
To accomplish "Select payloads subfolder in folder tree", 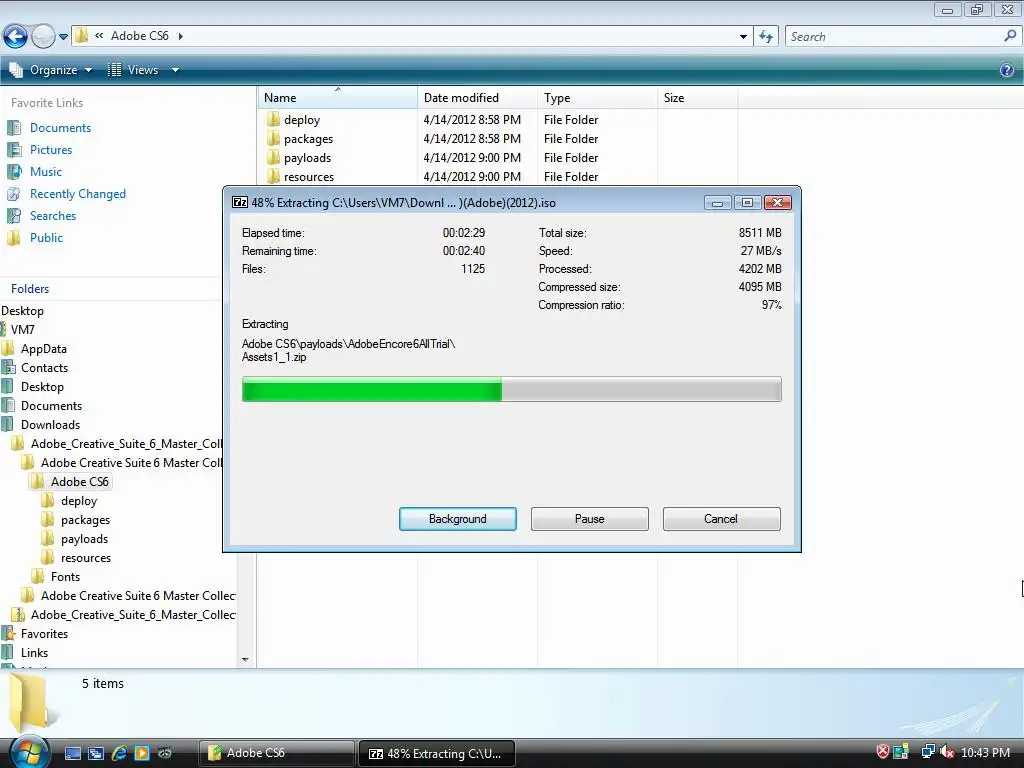I will [x=84, y=539].
